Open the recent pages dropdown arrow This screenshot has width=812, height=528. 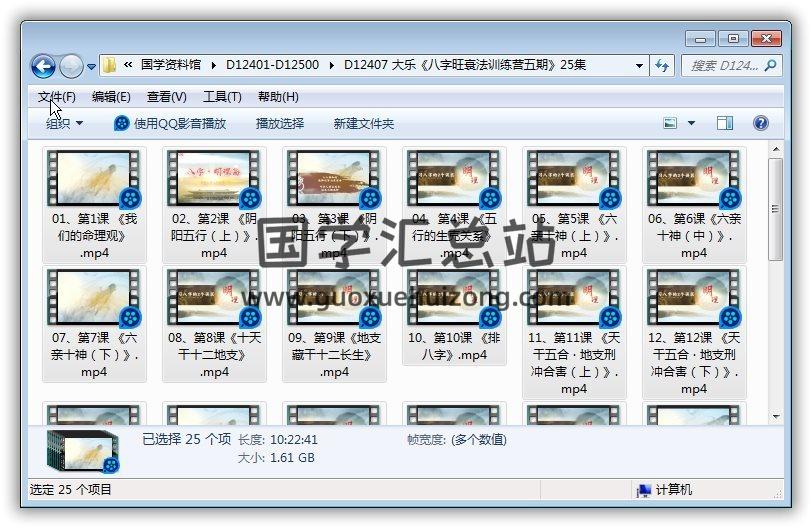(x=92, y=67)
